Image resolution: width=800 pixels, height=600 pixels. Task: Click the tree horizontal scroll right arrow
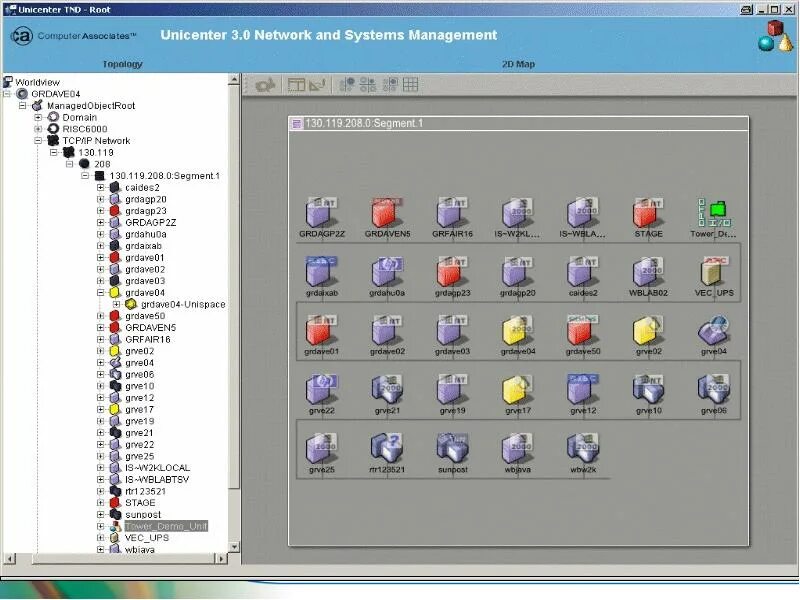(x=221, y=559)
